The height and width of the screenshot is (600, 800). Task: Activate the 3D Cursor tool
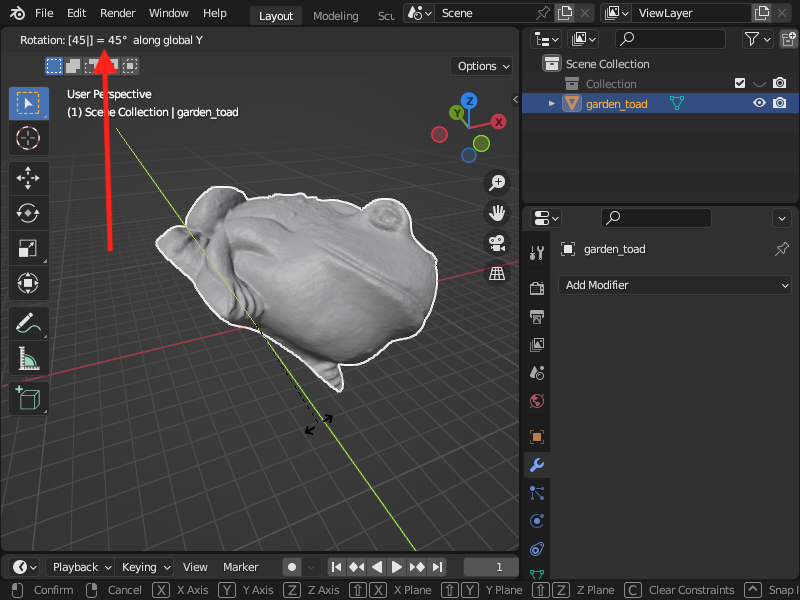29,138
